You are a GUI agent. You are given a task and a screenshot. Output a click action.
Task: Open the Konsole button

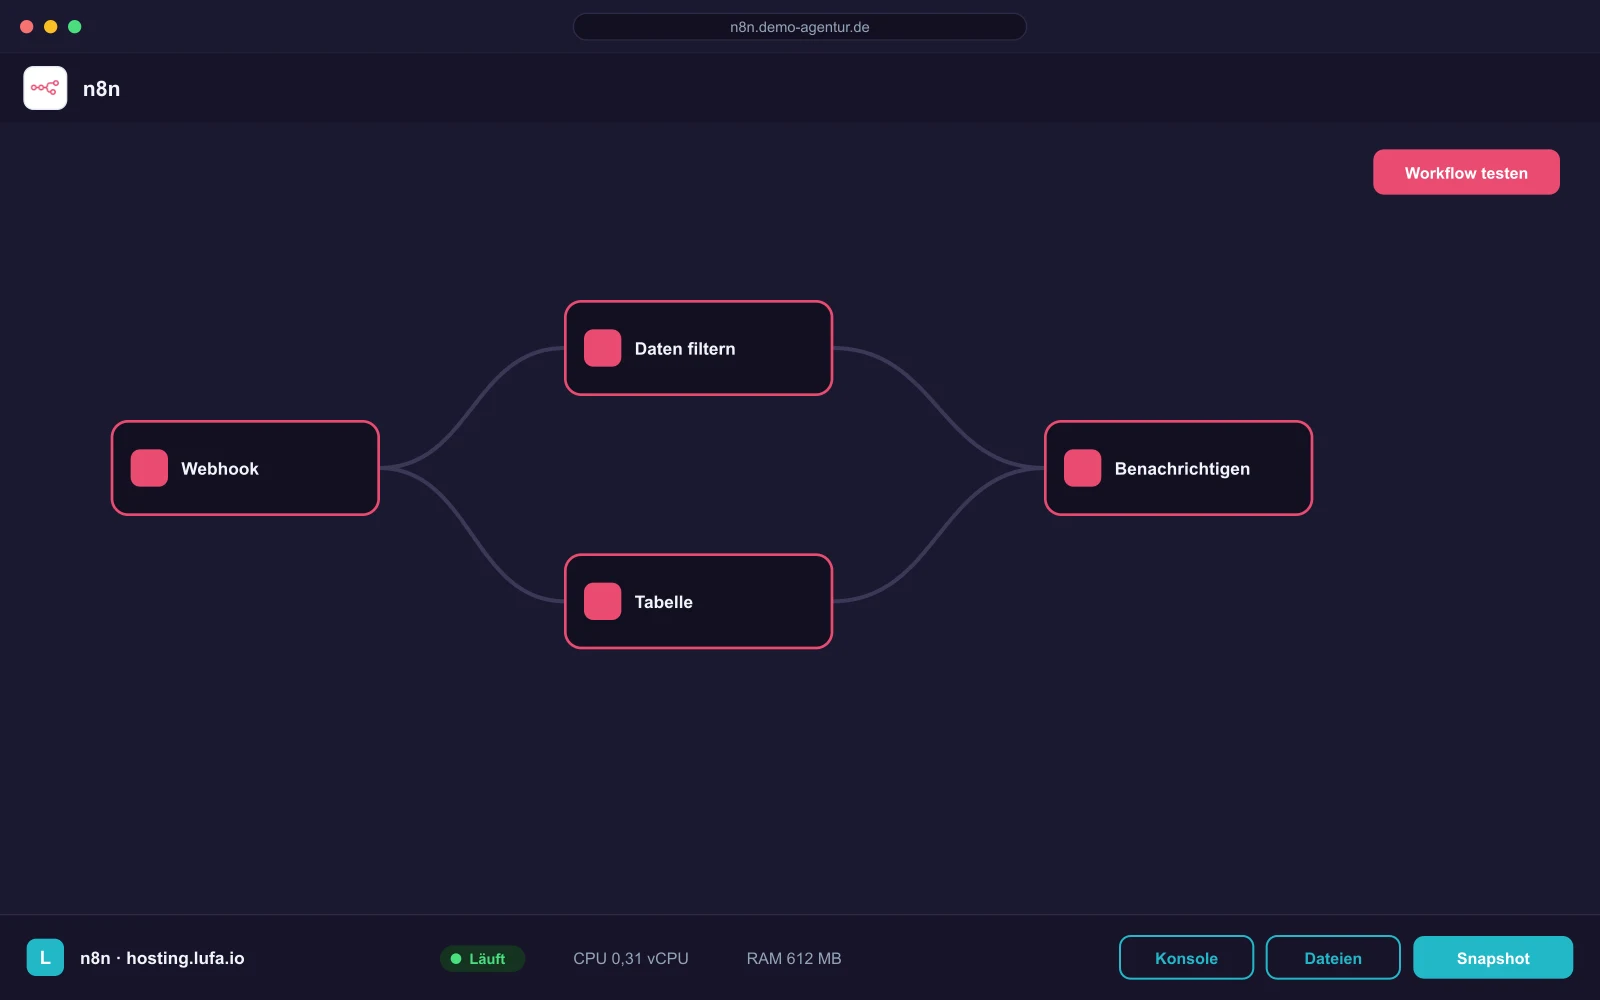(x=1186, y=957)
